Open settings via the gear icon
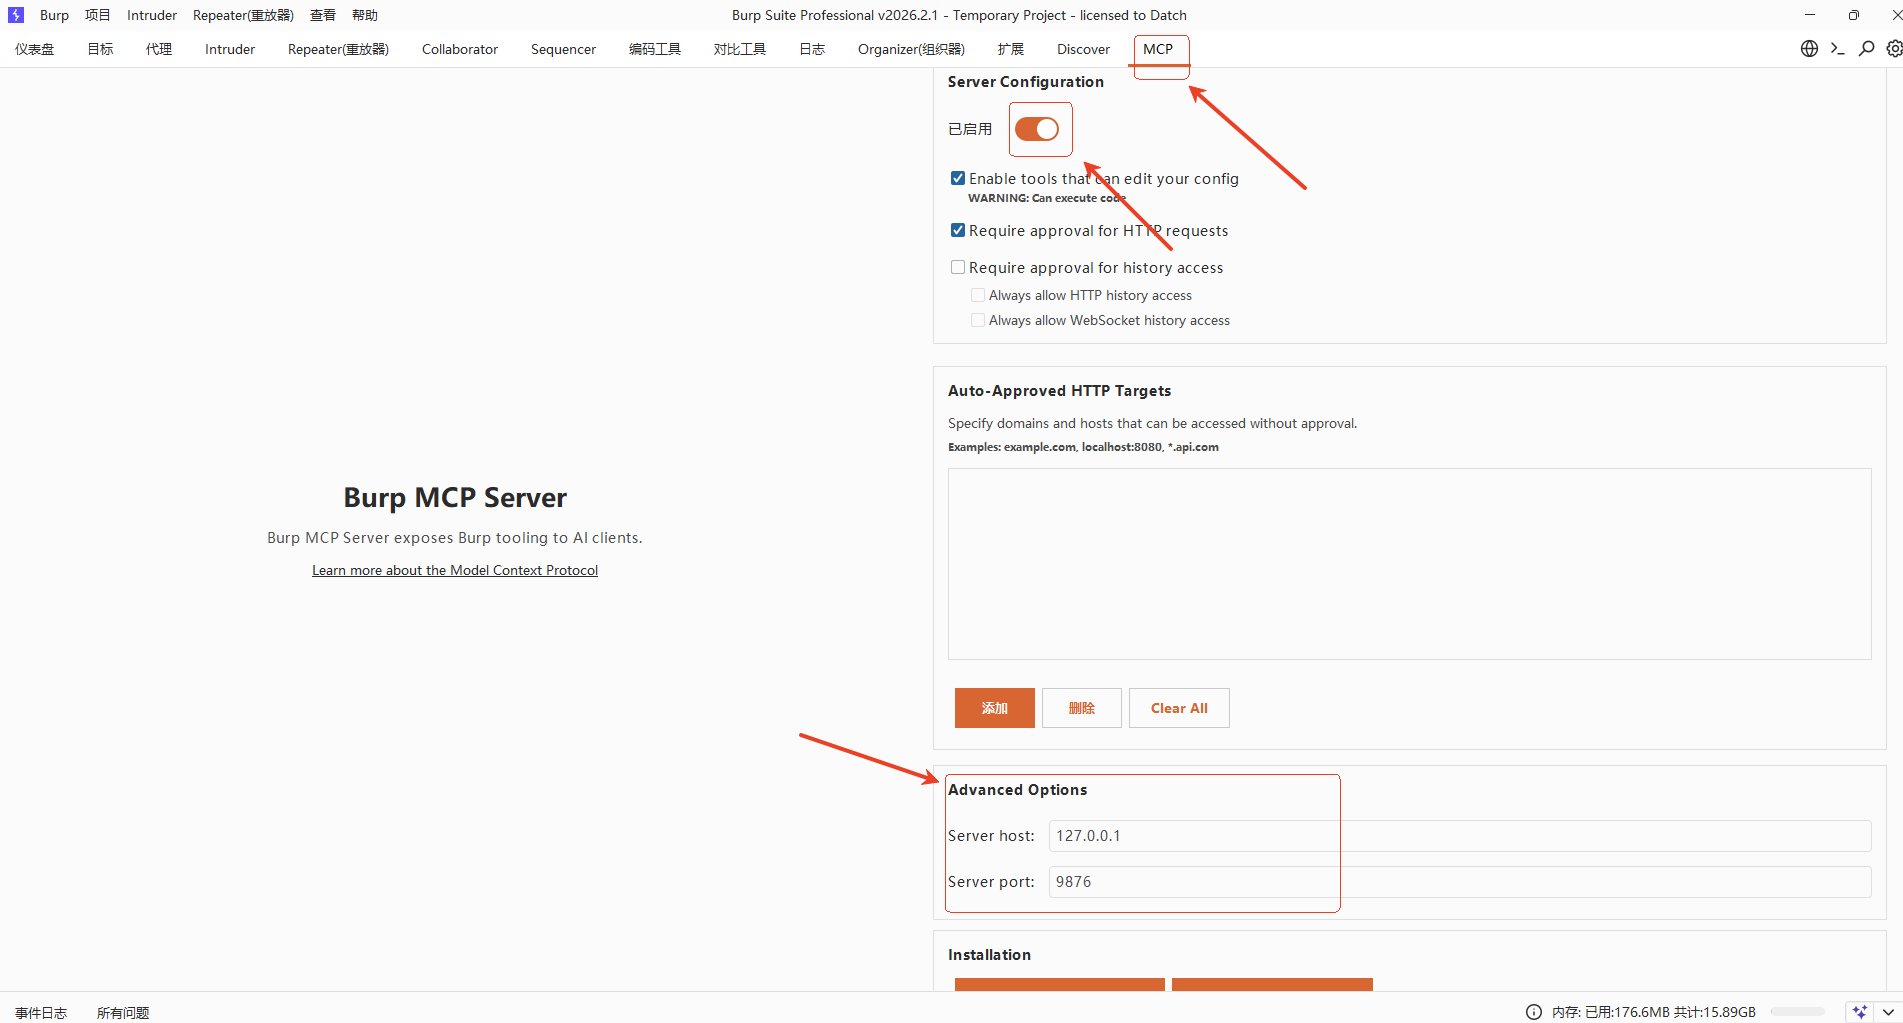Screen dimensions: 1903x1023 tap(1894, 49)
